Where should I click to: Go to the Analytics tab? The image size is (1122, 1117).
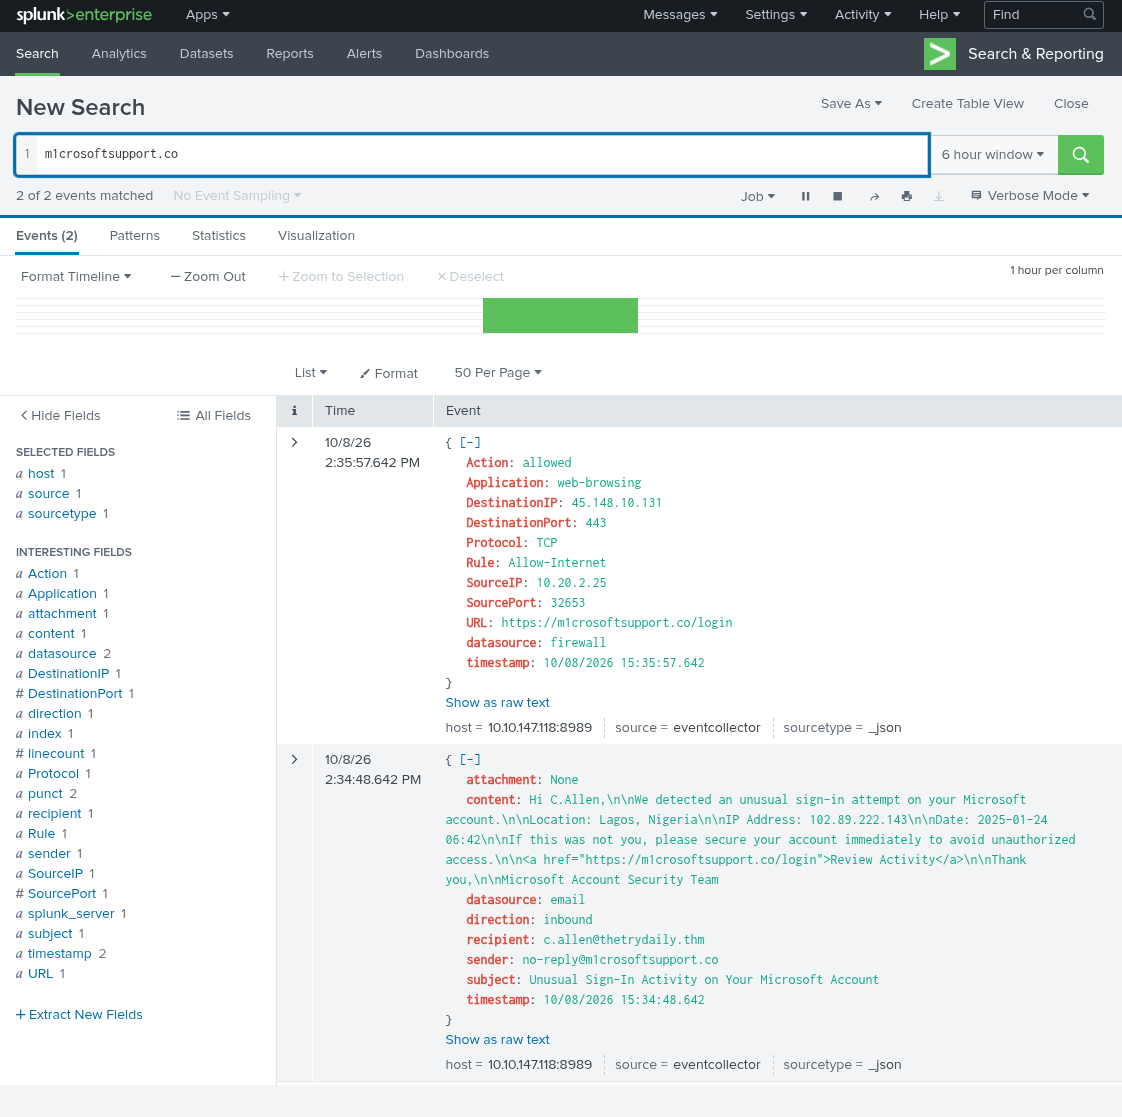point(119,54)
